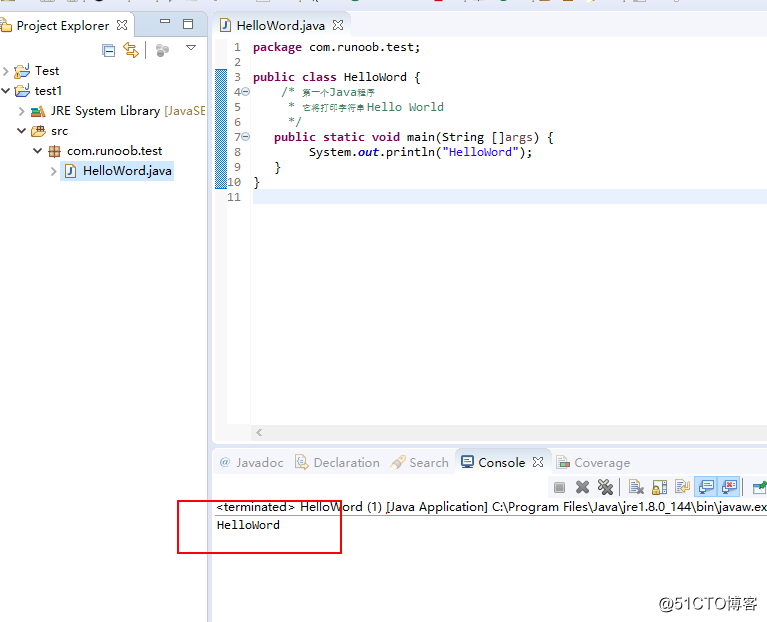This screenshot has height=622, width=767.
Task: Toggle Show Console on standard output change
Action: pos(706,487)
